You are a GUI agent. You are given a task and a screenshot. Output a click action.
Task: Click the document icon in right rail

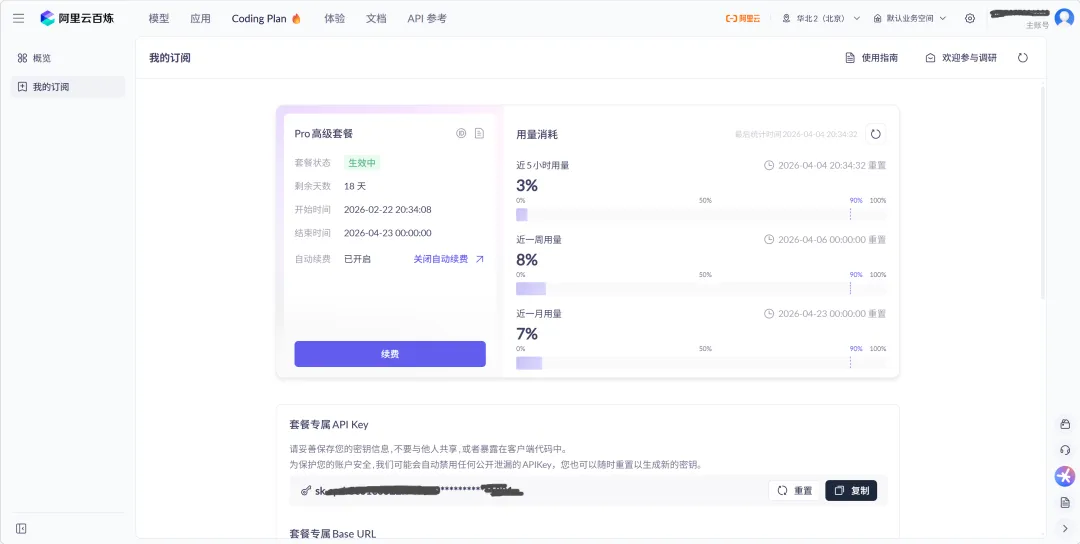pyautogui.click(x=1065, y=502)
